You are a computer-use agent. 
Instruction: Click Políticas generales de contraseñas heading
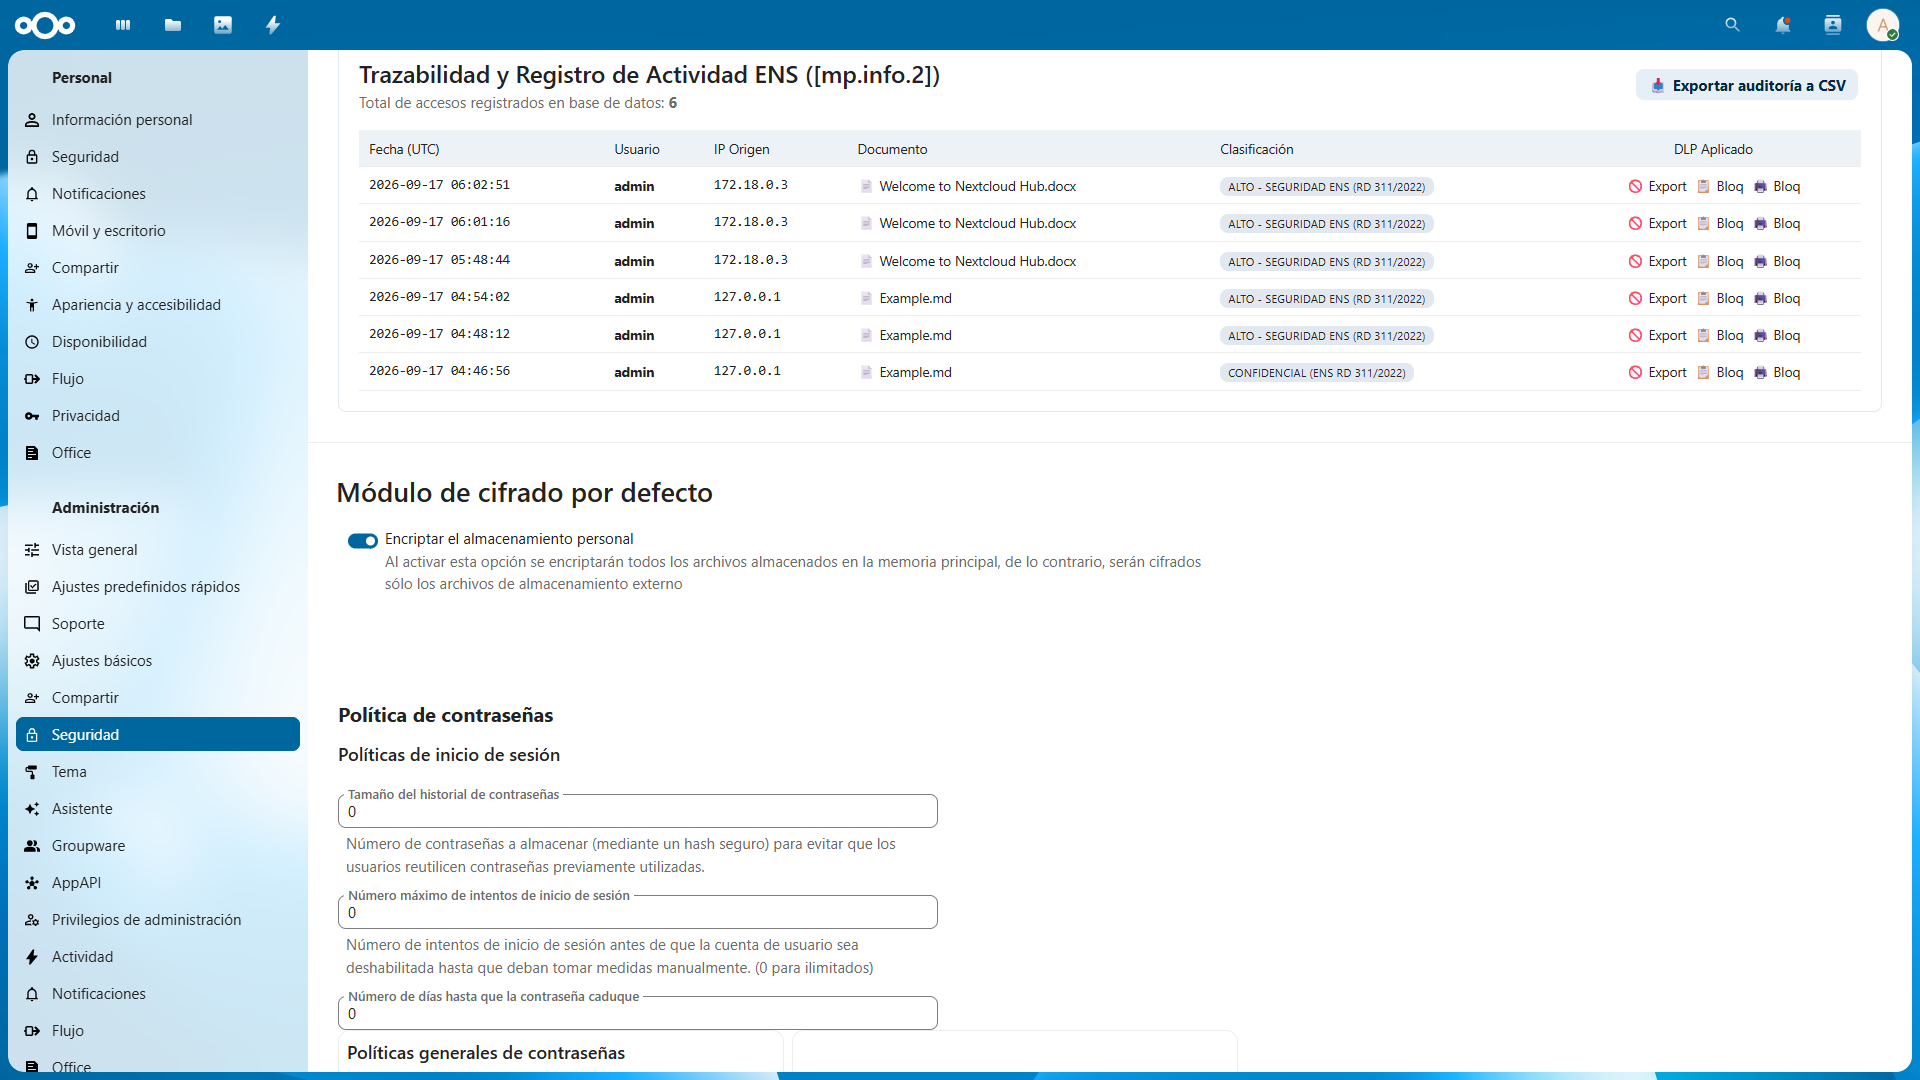pyautogui.click(x=486, y=1053)
